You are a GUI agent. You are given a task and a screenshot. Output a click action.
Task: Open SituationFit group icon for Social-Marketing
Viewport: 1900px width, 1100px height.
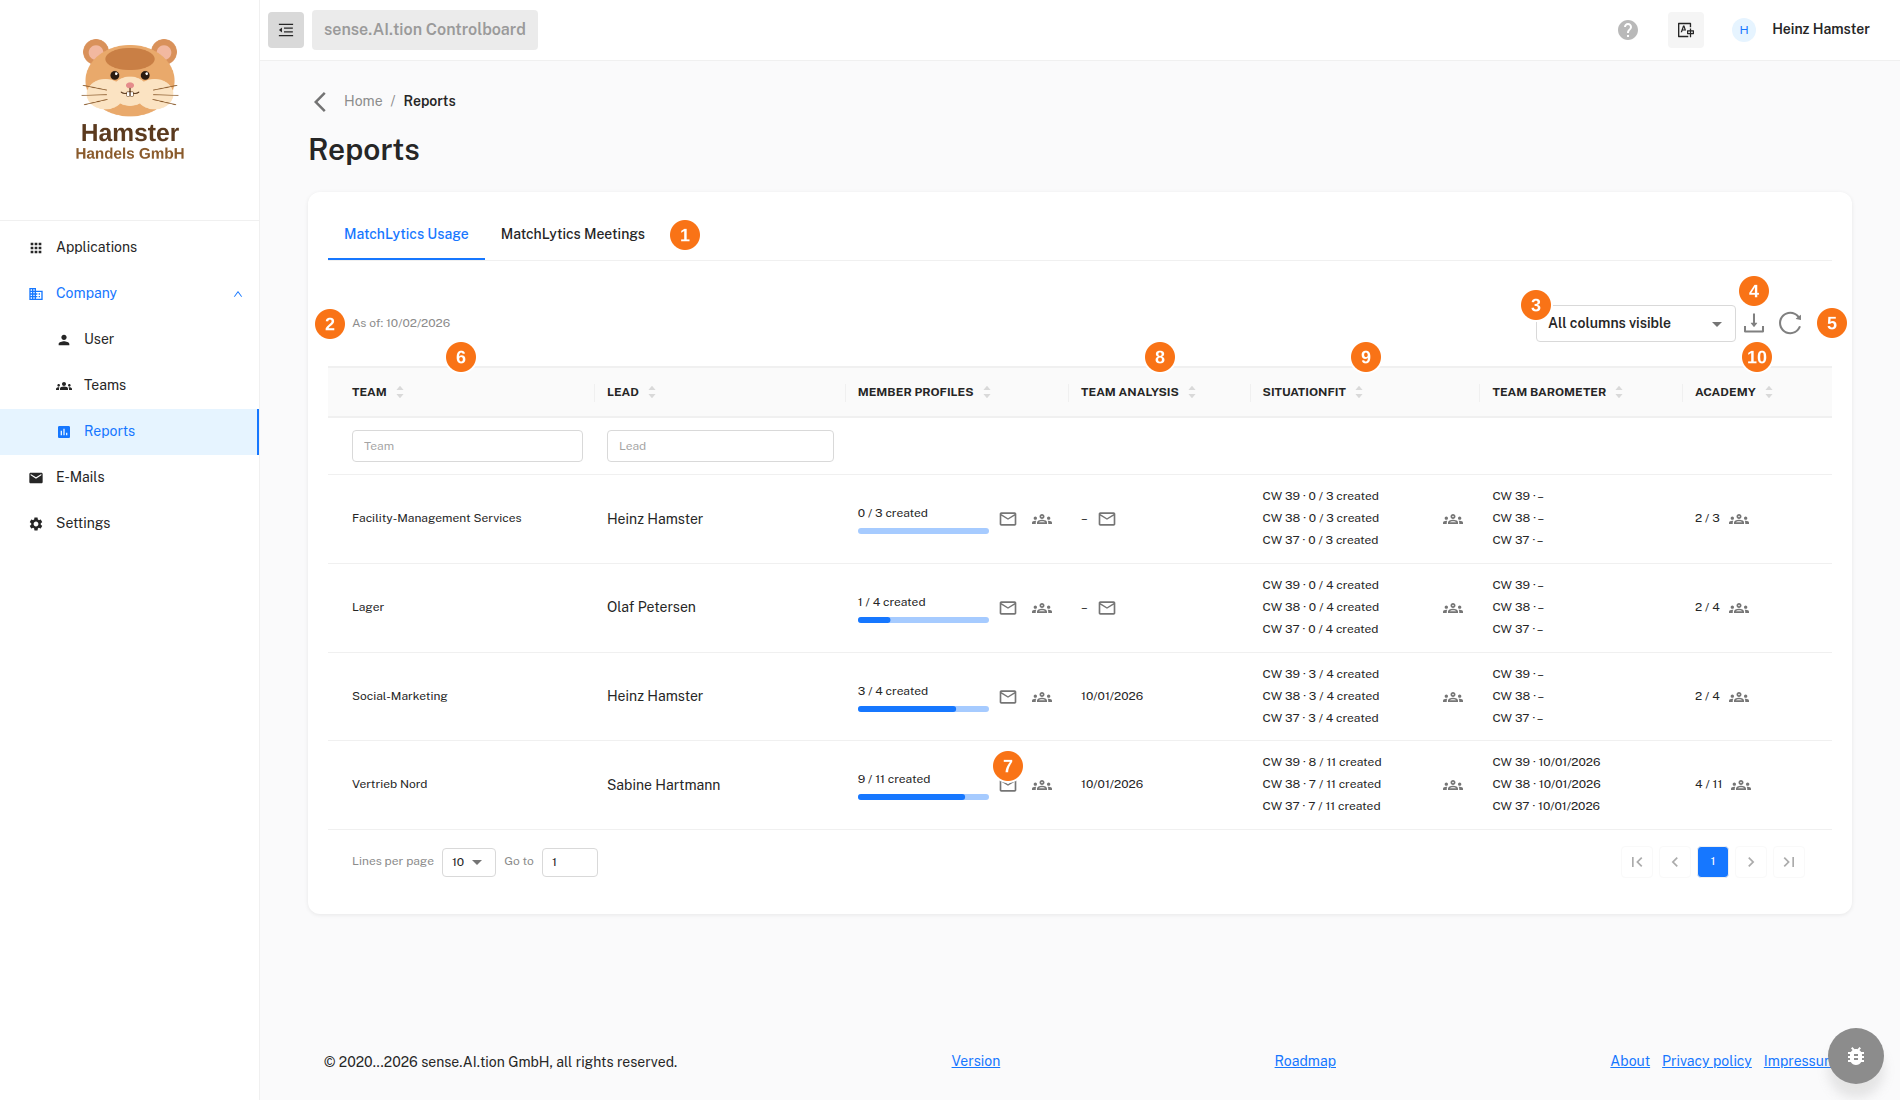click(x=1453, y=697)
